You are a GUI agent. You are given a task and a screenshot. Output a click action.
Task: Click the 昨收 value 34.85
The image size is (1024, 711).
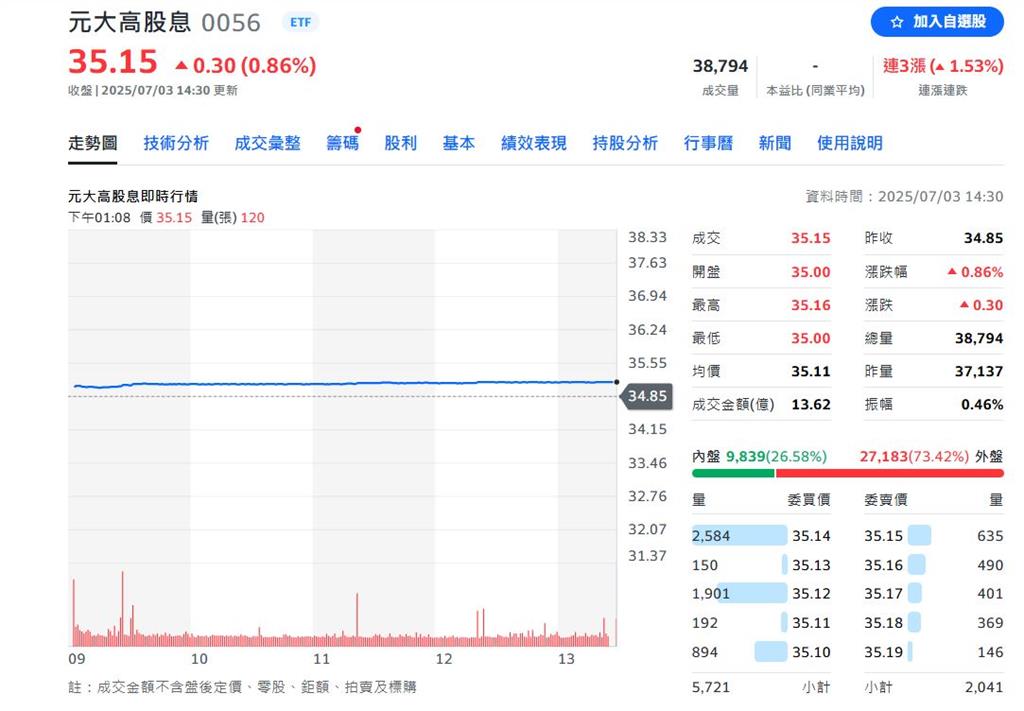tap(983, 238)
